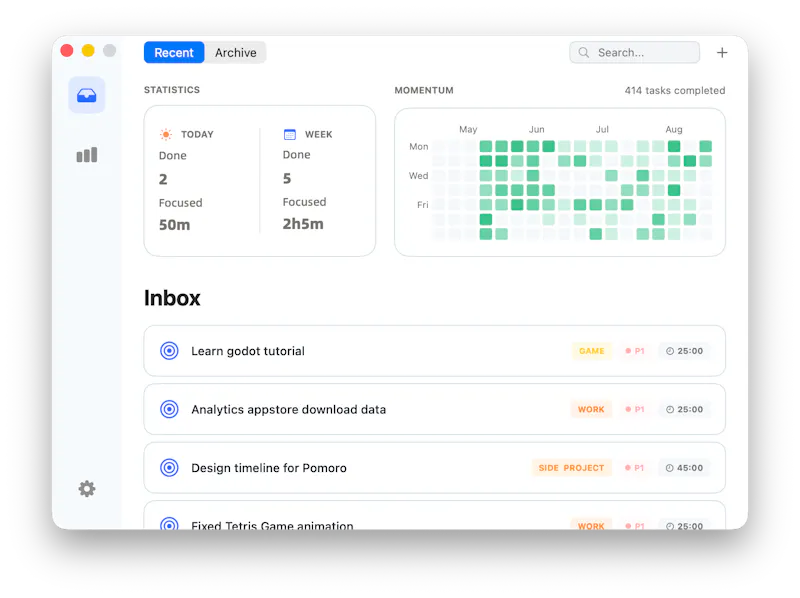Click the 414 tasks completed text

(x=674, y=90)
